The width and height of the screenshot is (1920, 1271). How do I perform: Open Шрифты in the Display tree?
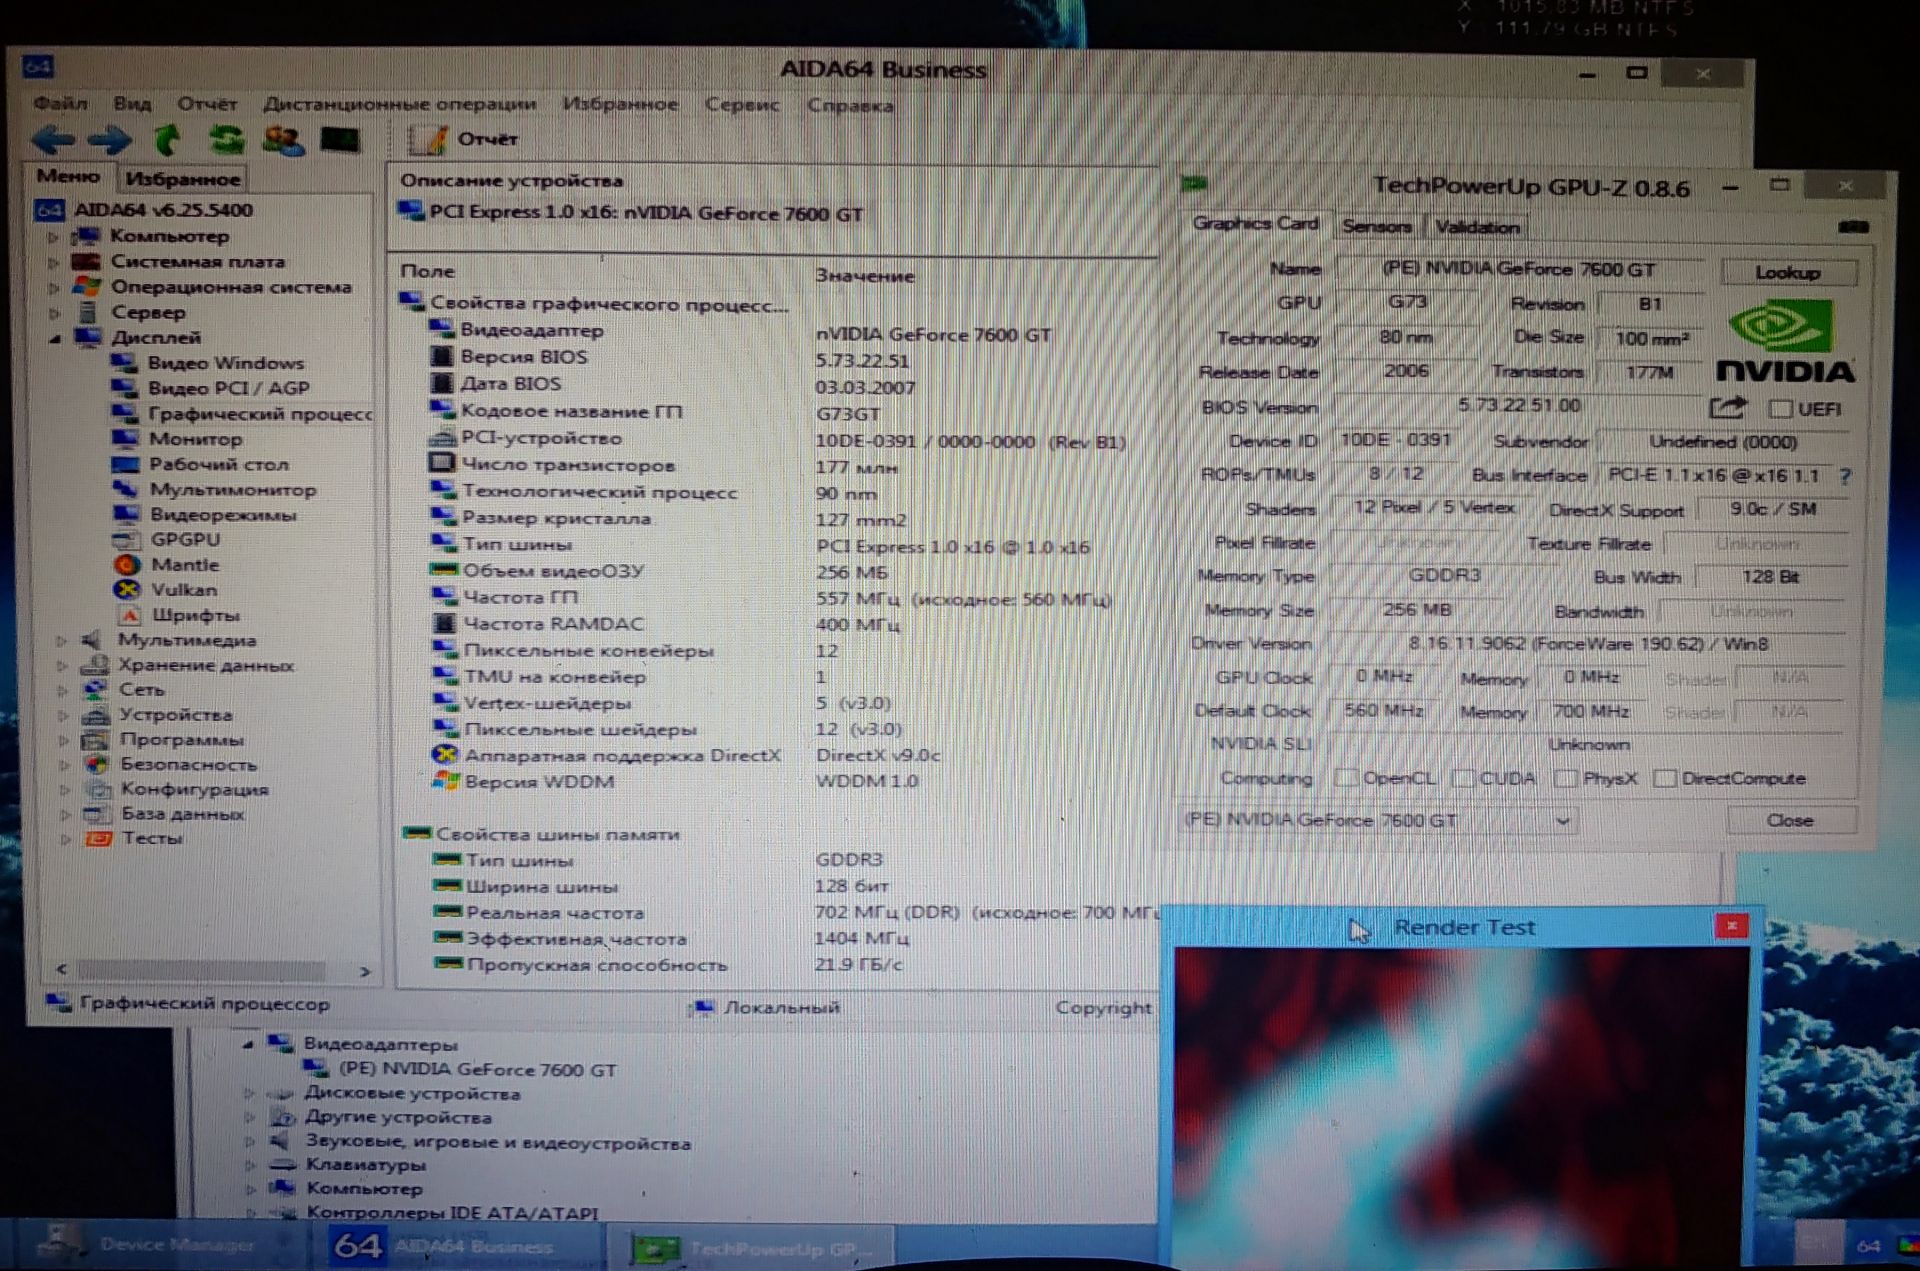[195, 615]
